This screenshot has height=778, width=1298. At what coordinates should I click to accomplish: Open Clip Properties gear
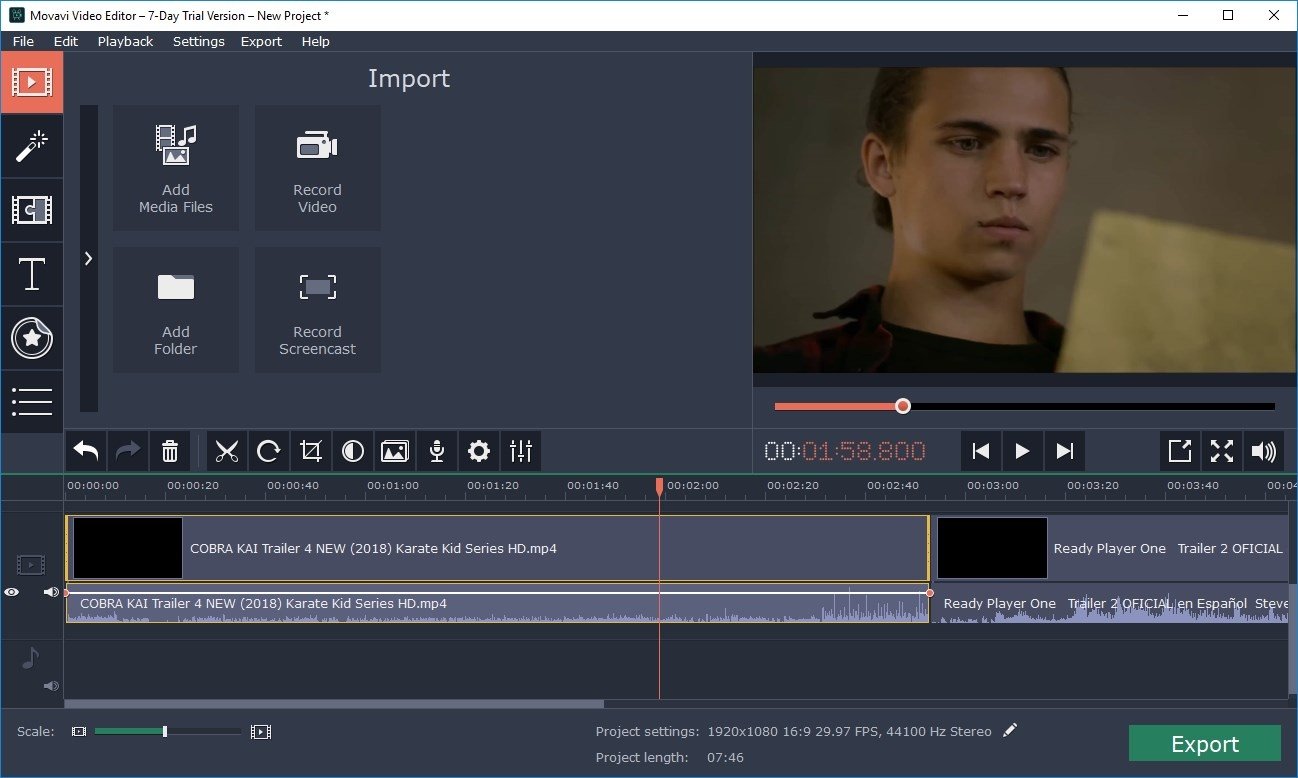coord(479,451)
